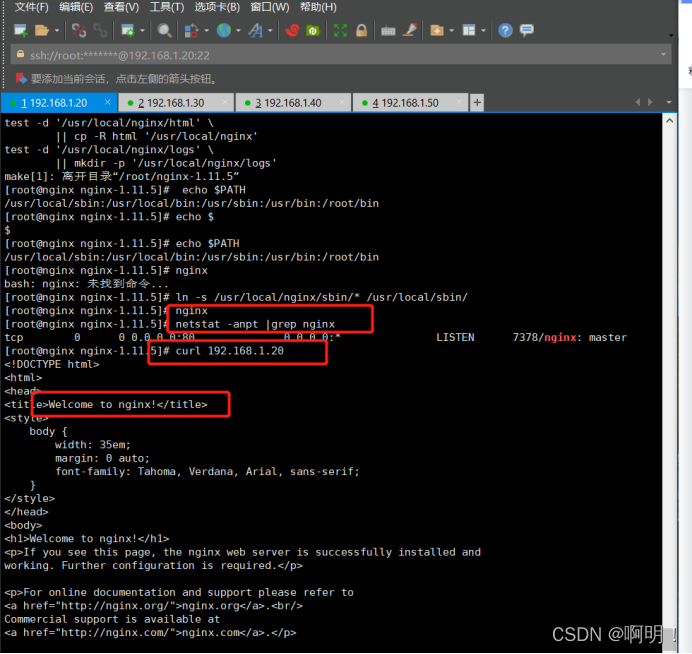Expand the Font dropdown arrow

[x=270, y=31]
